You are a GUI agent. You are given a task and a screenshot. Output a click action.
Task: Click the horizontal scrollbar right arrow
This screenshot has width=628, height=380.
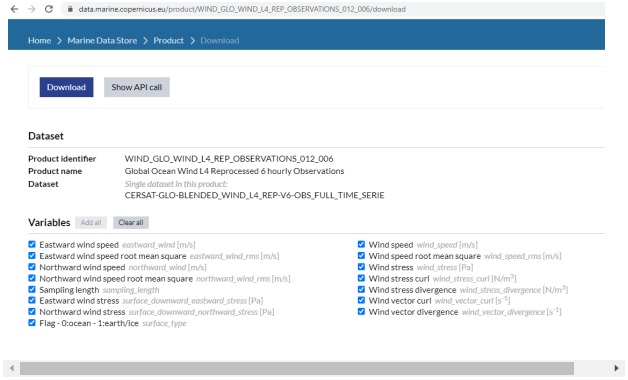616,368
